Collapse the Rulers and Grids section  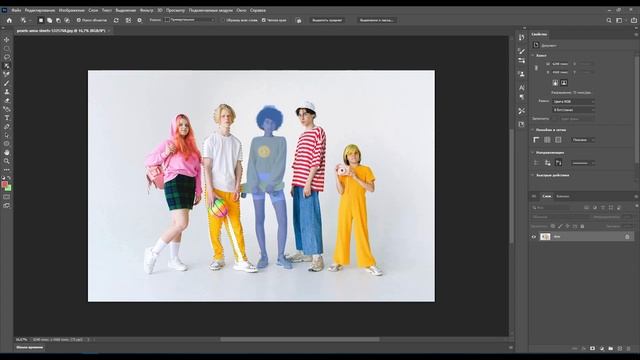point(533,130)
